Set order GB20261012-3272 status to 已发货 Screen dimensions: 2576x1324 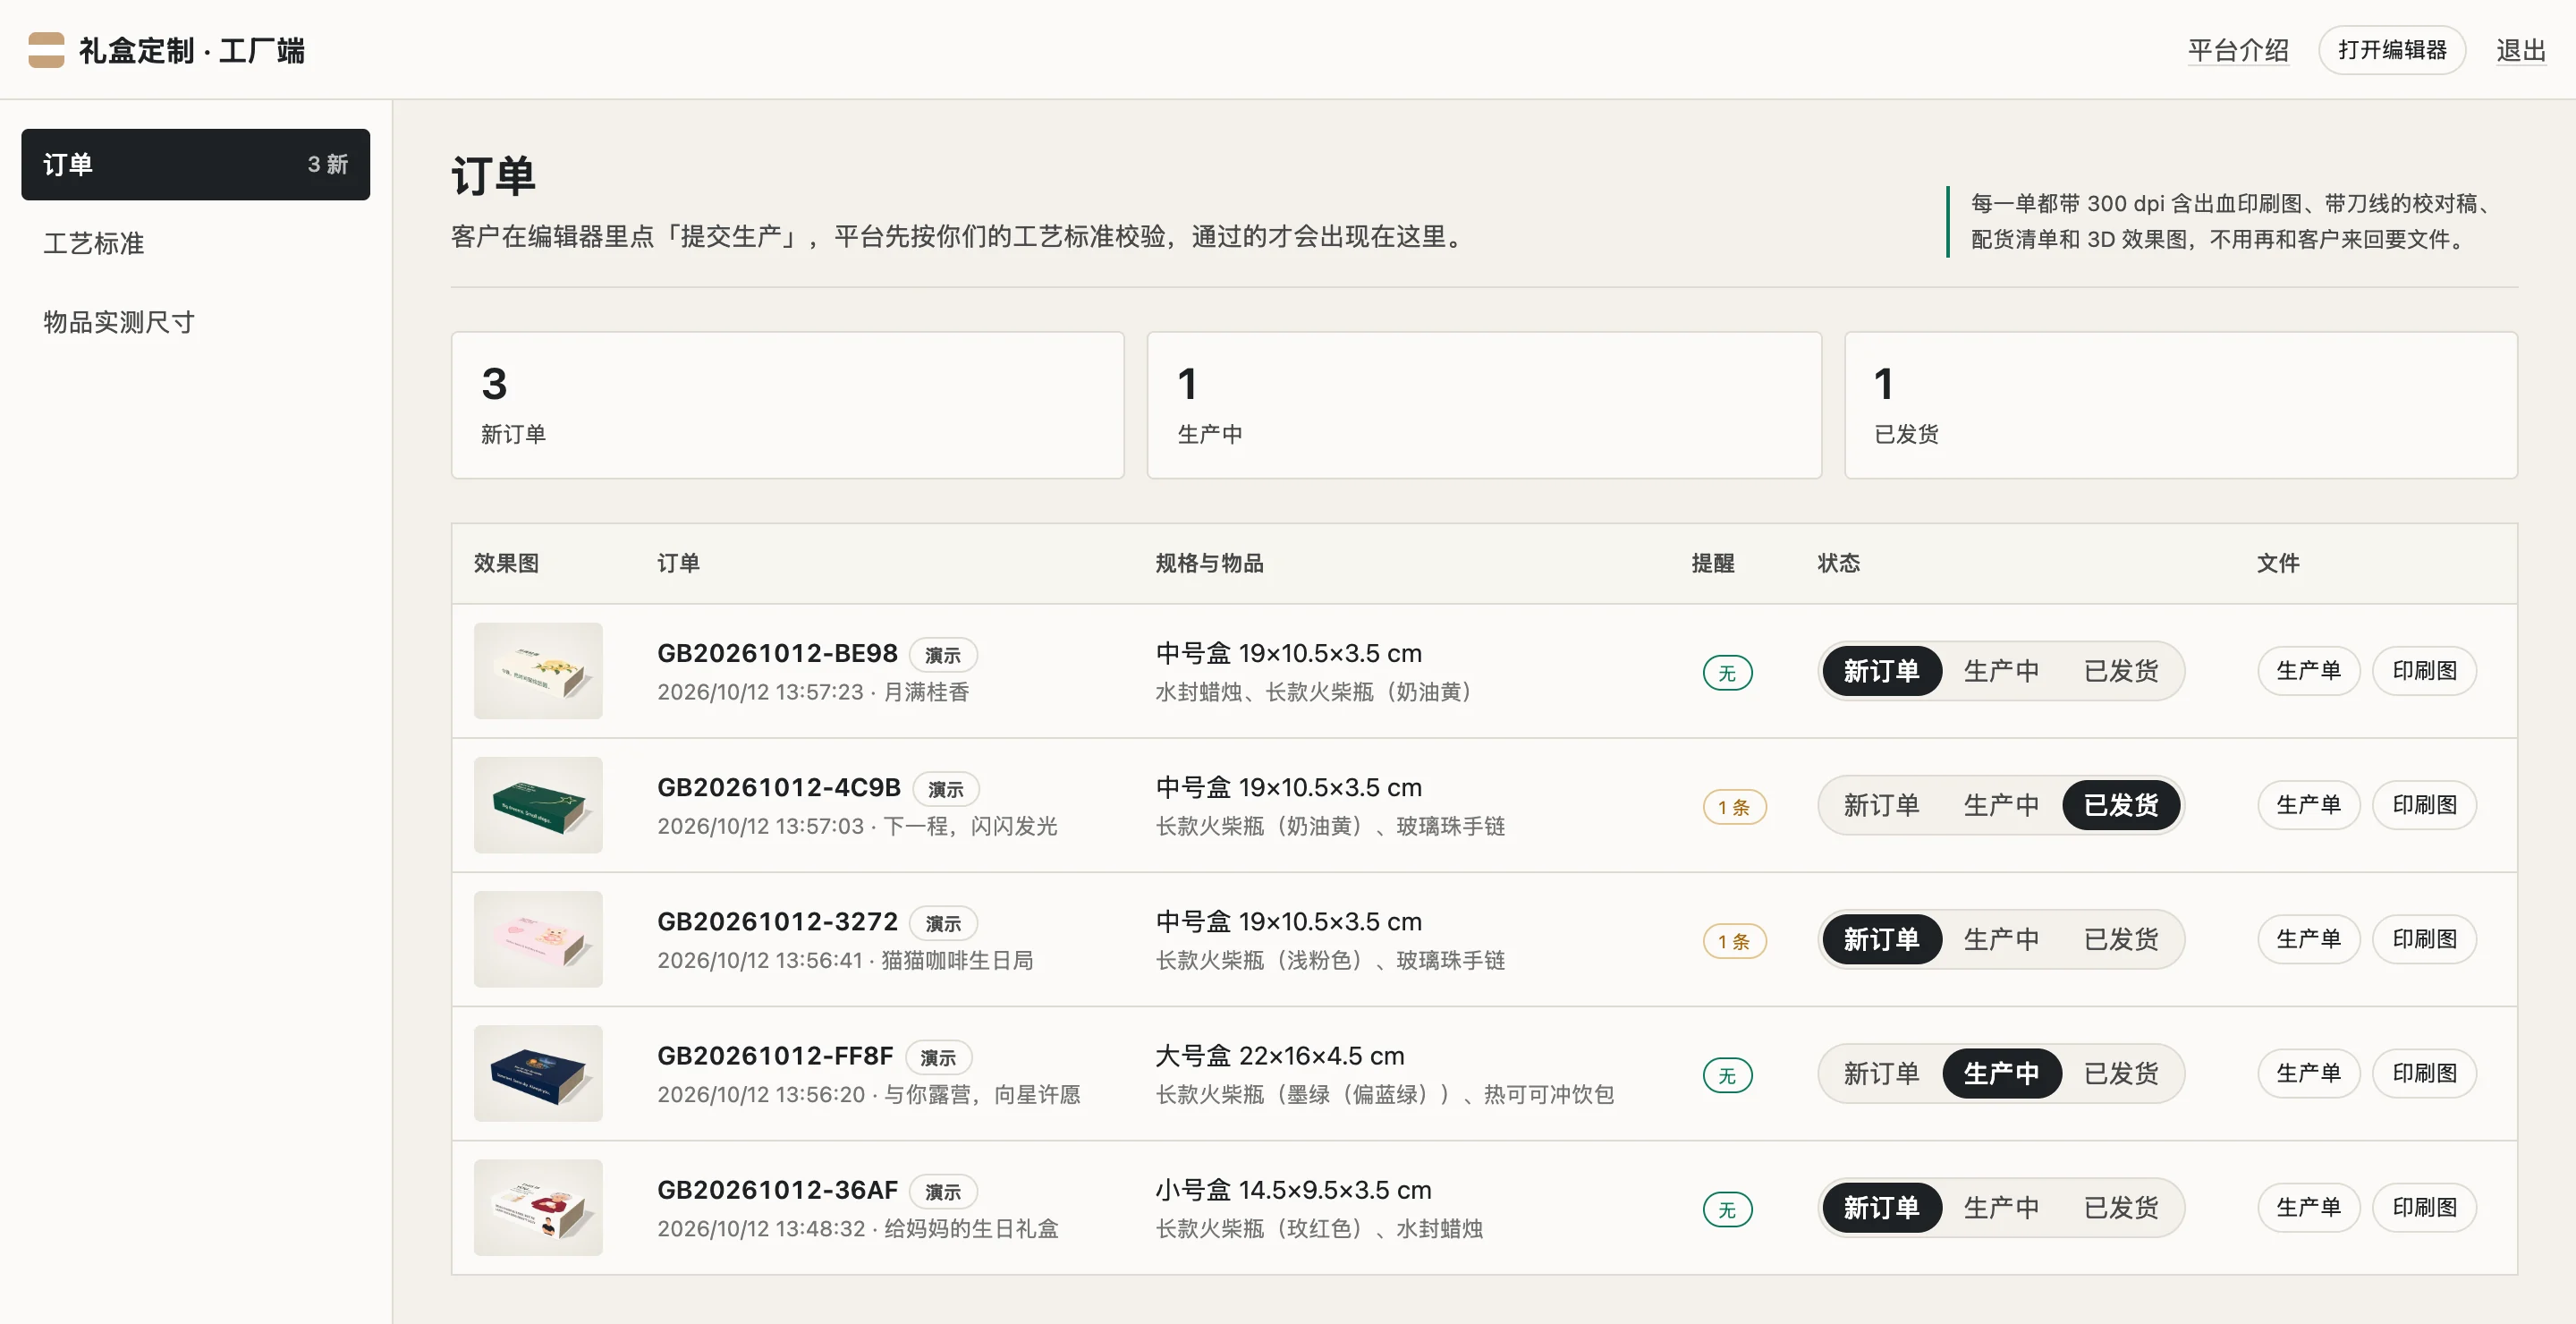pos(2121,939)
